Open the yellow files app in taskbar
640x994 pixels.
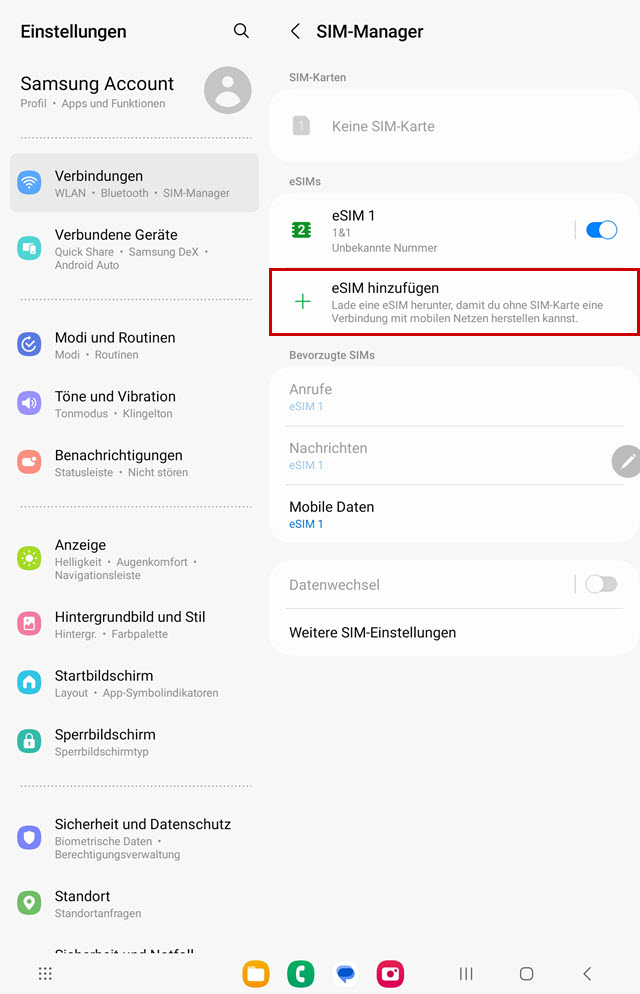pyautogui.click(x=256, y=974)
